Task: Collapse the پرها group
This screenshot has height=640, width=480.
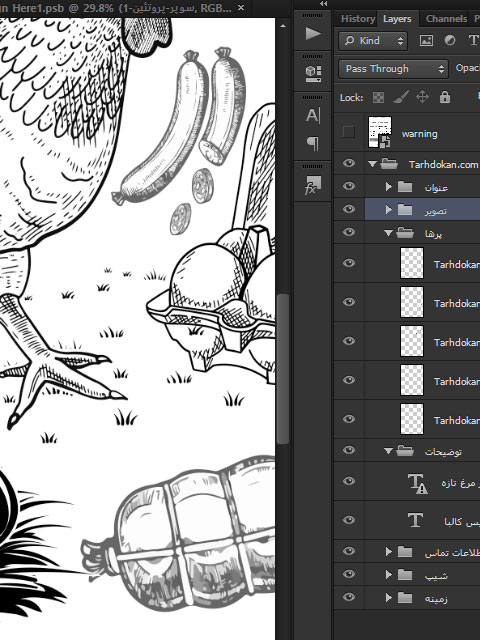Action: click(388, 233)
